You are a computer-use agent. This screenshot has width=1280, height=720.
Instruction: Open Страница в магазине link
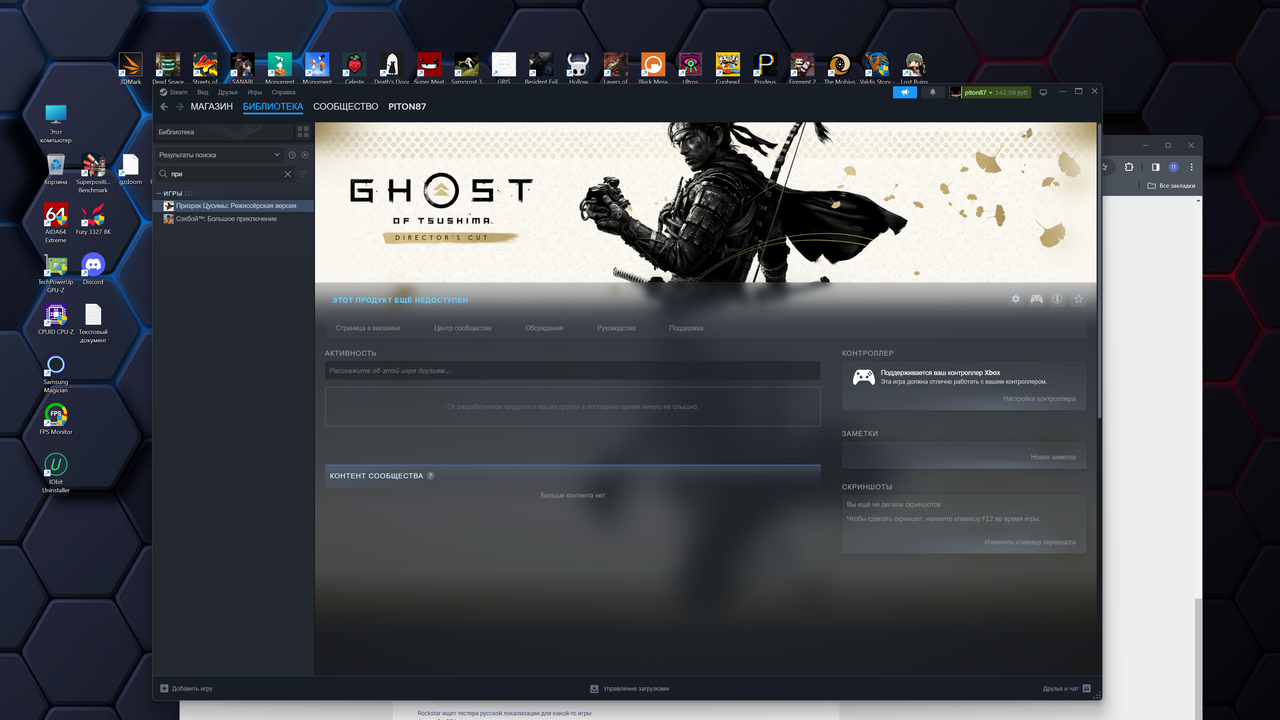click(x=368, y=328)
